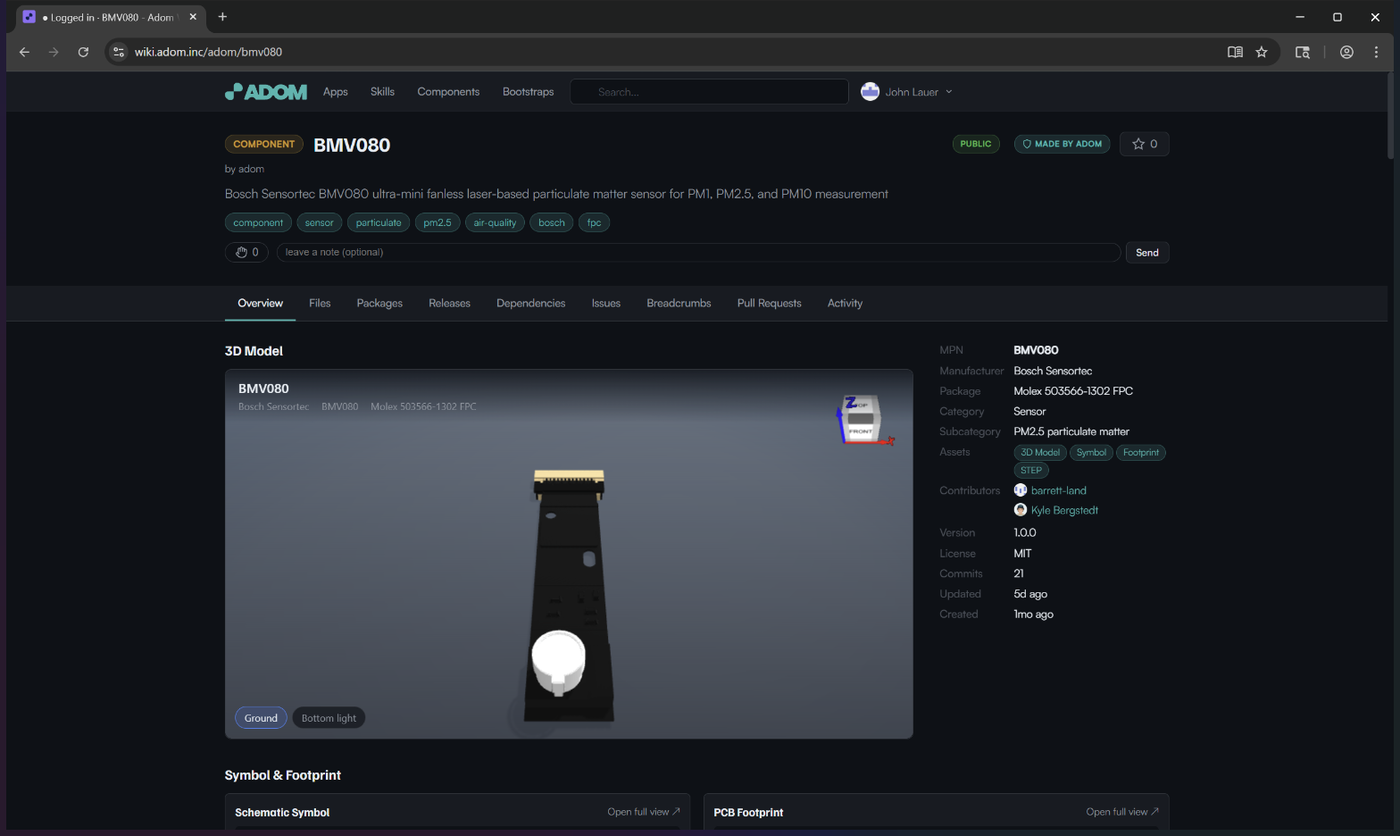Click the PUBLIC visibility badge

coord(976,144)
